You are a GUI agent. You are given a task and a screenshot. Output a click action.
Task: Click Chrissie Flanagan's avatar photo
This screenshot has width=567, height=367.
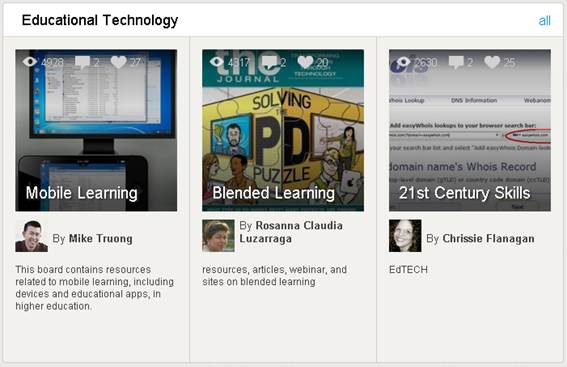tap(405, 236)
